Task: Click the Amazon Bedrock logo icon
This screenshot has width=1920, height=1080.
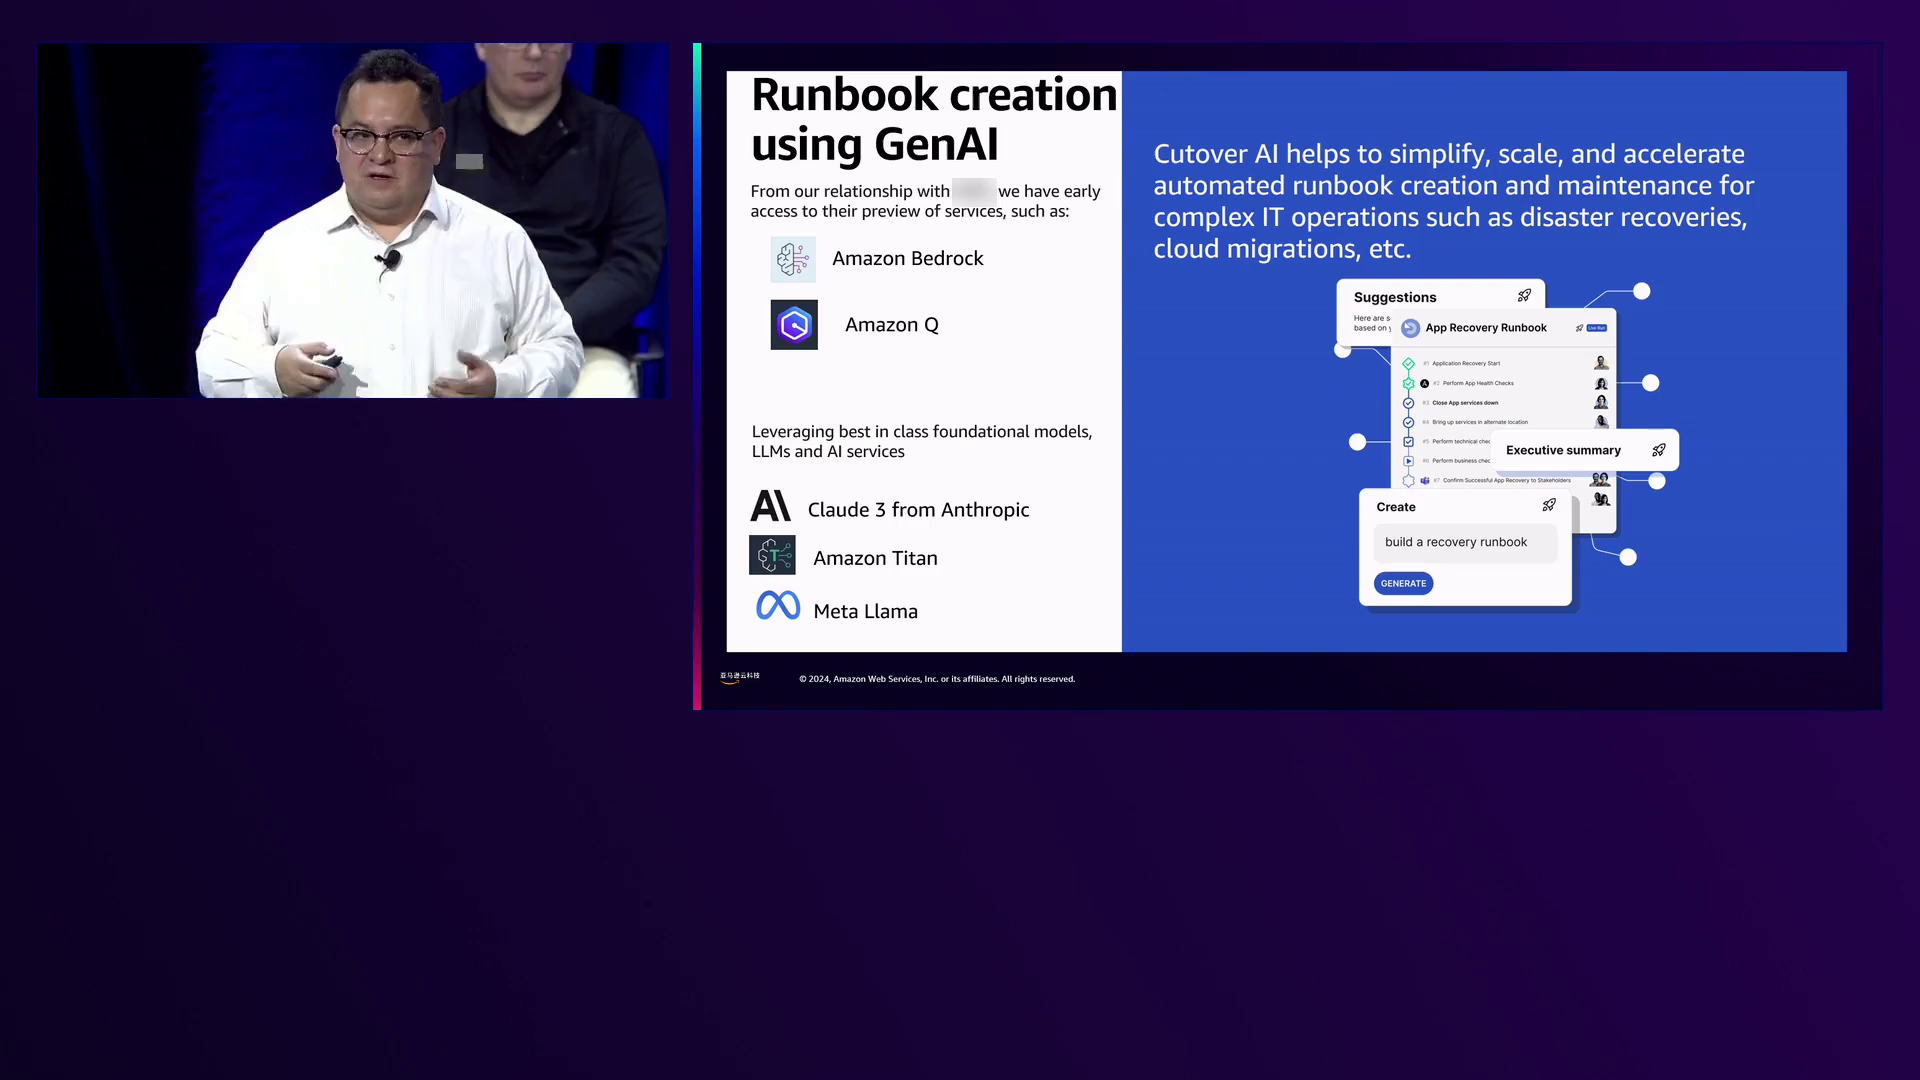Action: [x=793, y=259]
